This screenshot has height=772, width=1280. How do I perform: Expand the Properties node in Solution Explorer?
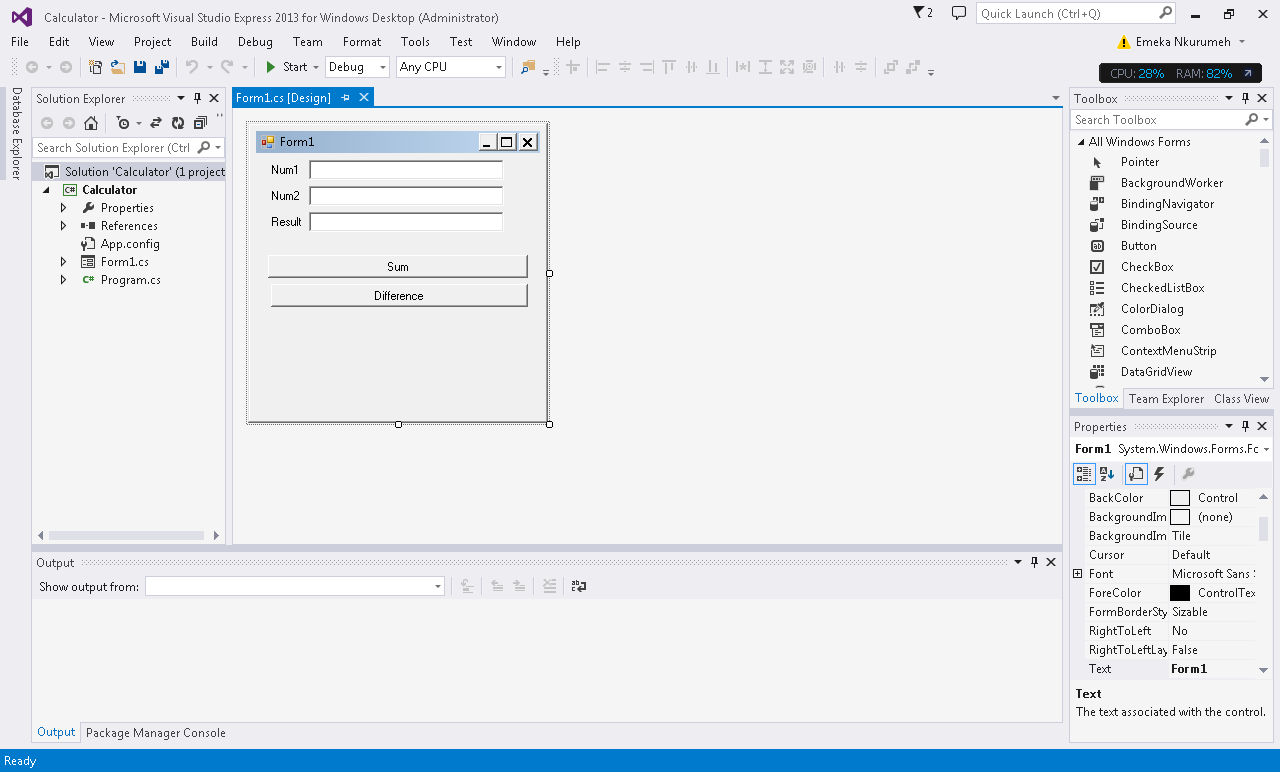(63, 208)
